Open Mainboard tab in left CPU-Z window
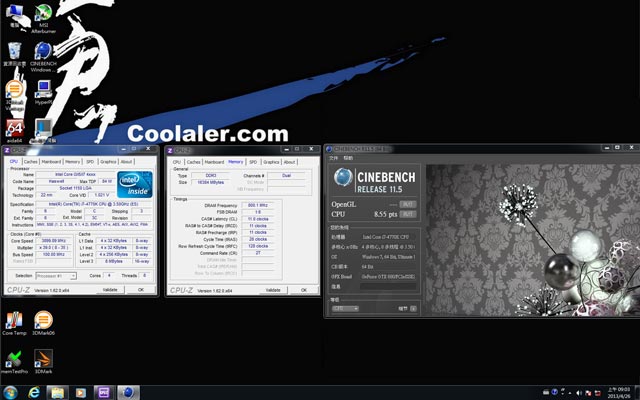Image resolution: width=640 pixels, height=400 pixels. coord(51,162)
